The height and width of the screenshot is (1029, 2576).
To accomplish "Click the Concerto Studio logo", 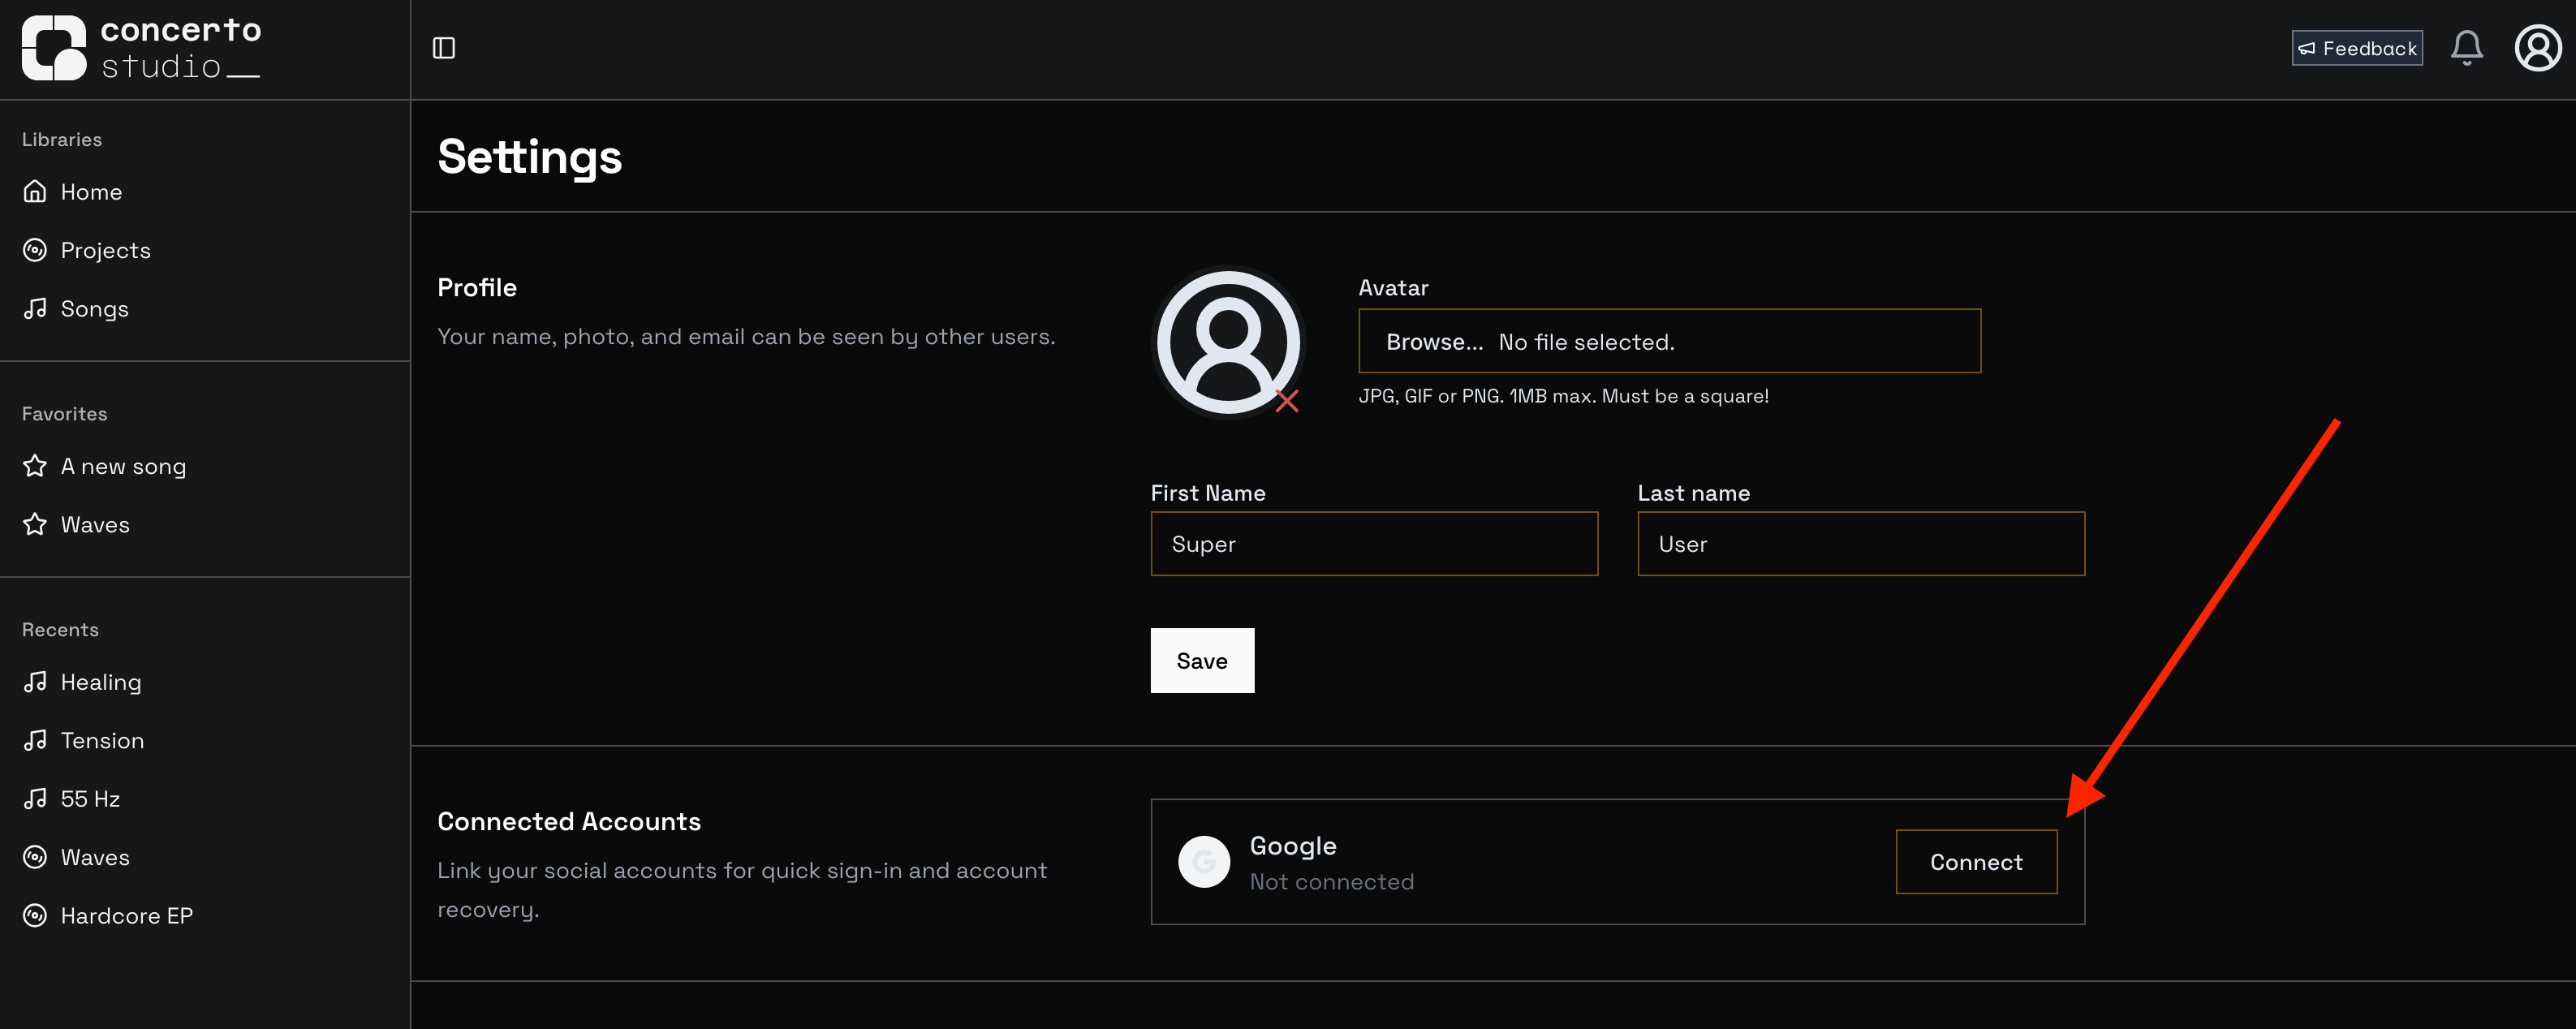I will click(141, 48).
